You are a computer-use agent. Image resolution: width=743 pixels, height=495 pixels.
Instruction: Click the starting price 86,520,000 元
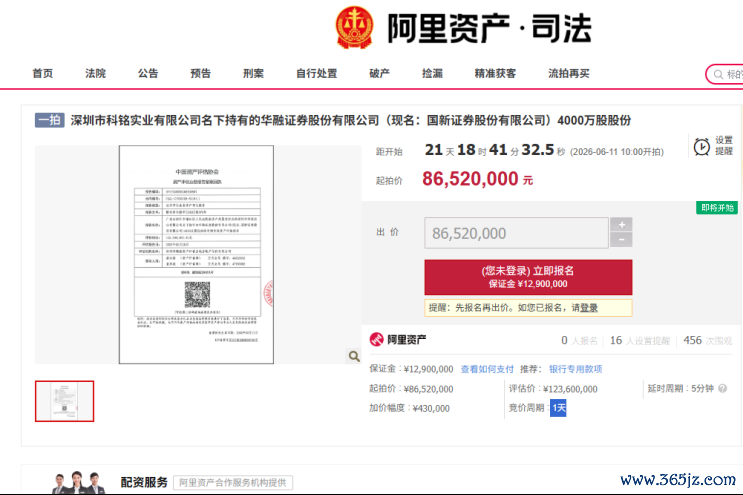[477, 179]
